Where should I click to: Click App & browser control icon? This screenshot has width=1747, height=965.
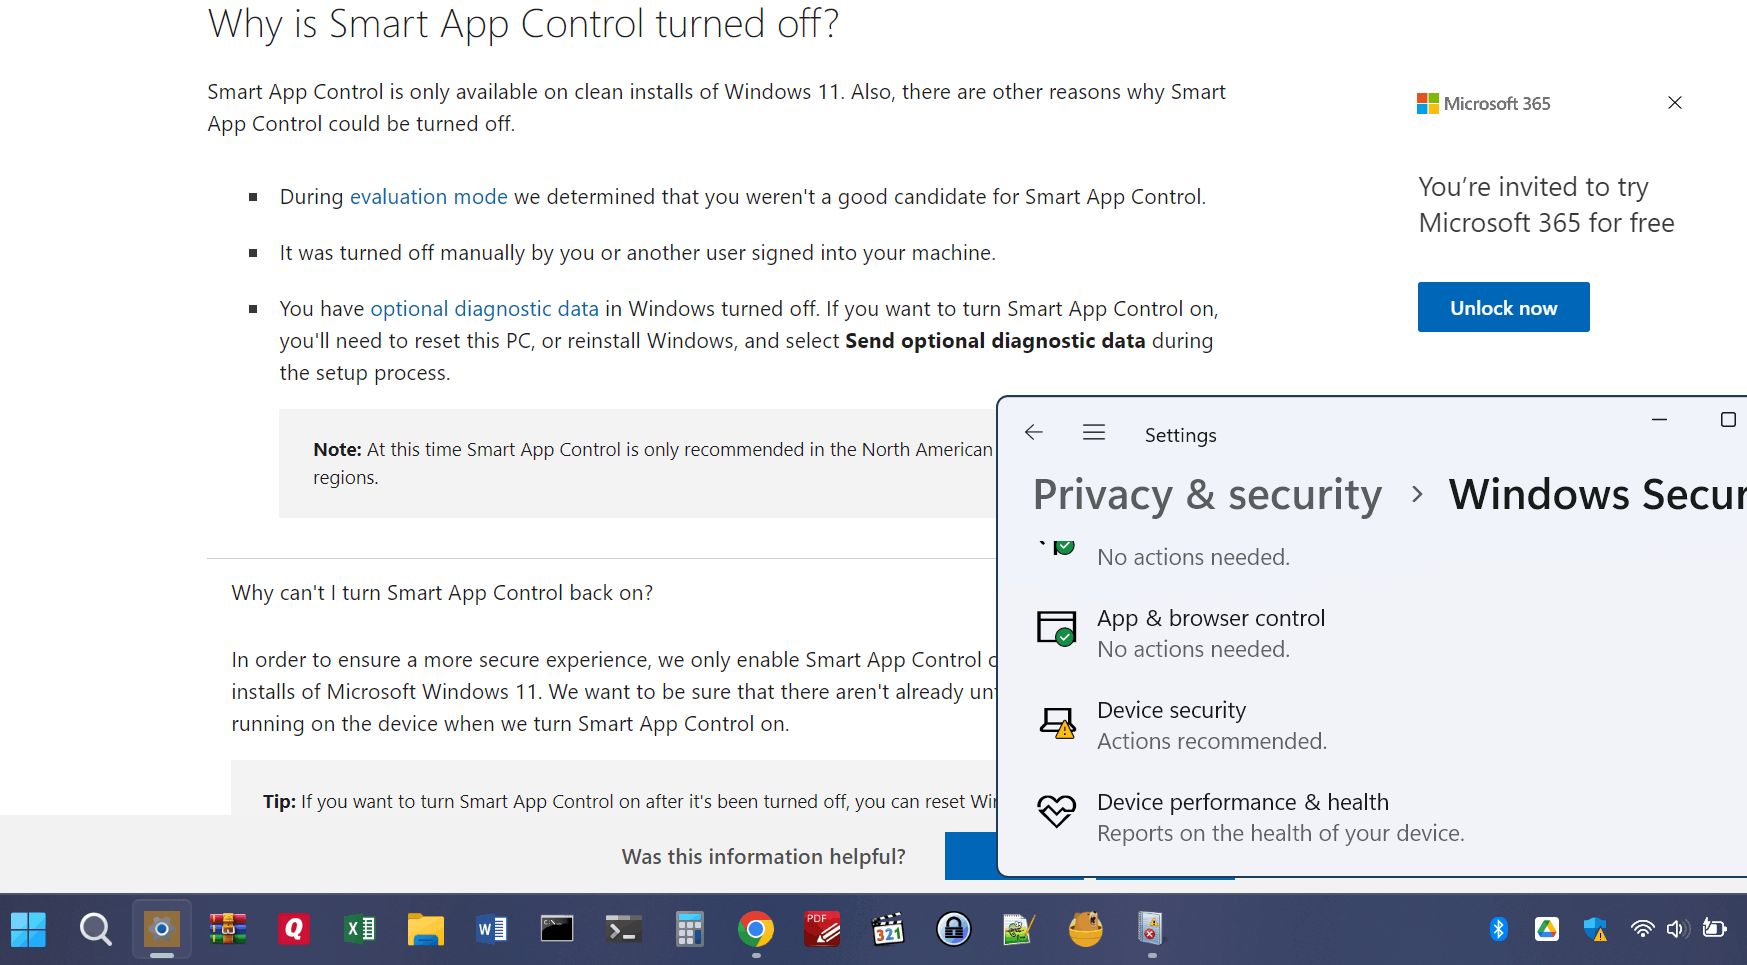(x=1056, y=629)
